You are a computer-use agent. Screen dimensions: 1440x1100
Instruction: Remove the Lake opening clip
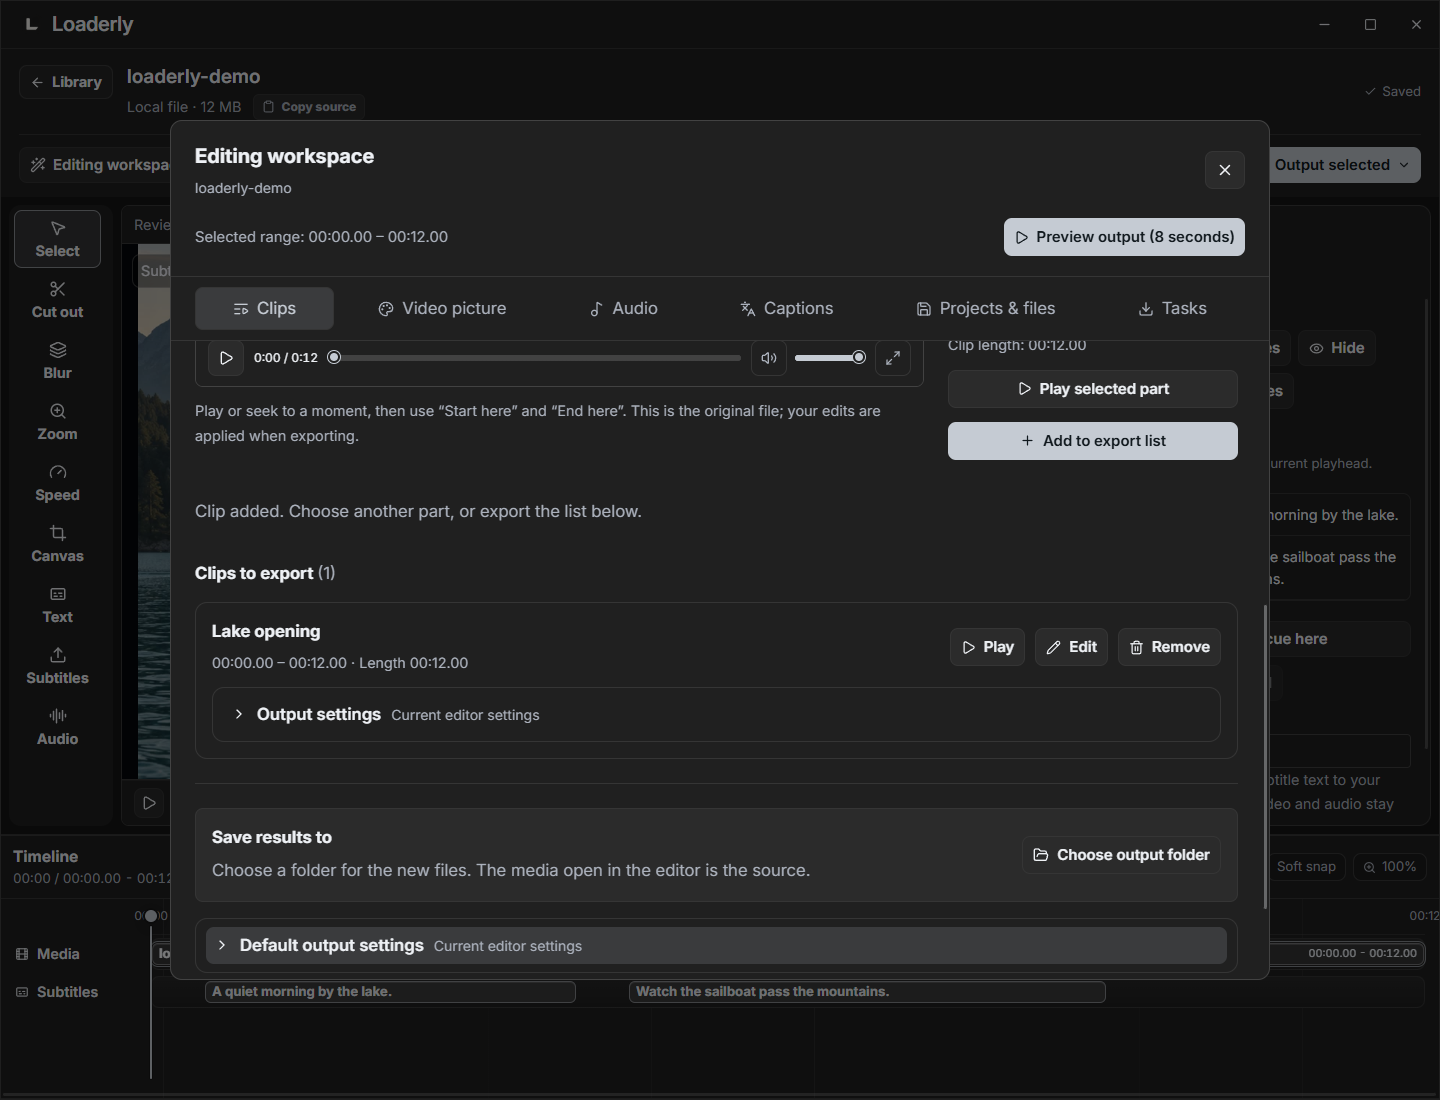click(1169, 647)
